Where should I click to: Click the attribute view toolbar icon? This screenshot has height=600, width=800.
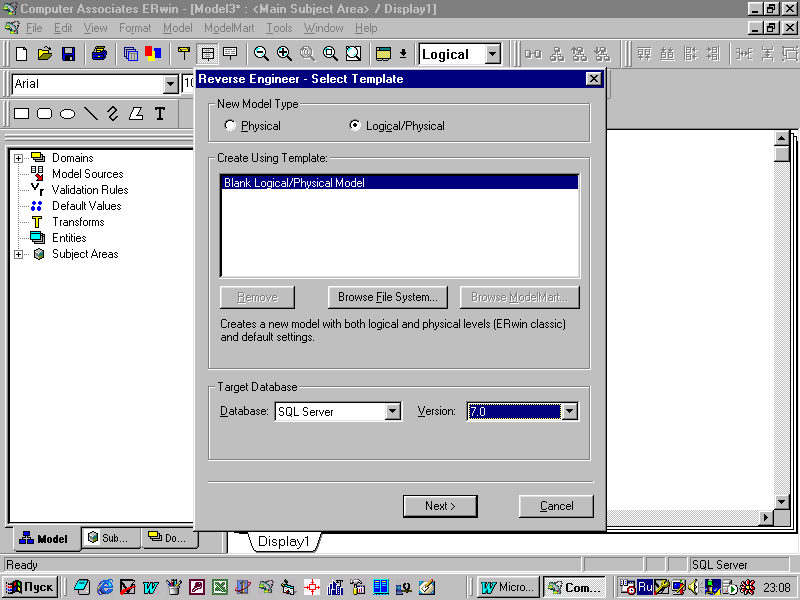(207, 54)
